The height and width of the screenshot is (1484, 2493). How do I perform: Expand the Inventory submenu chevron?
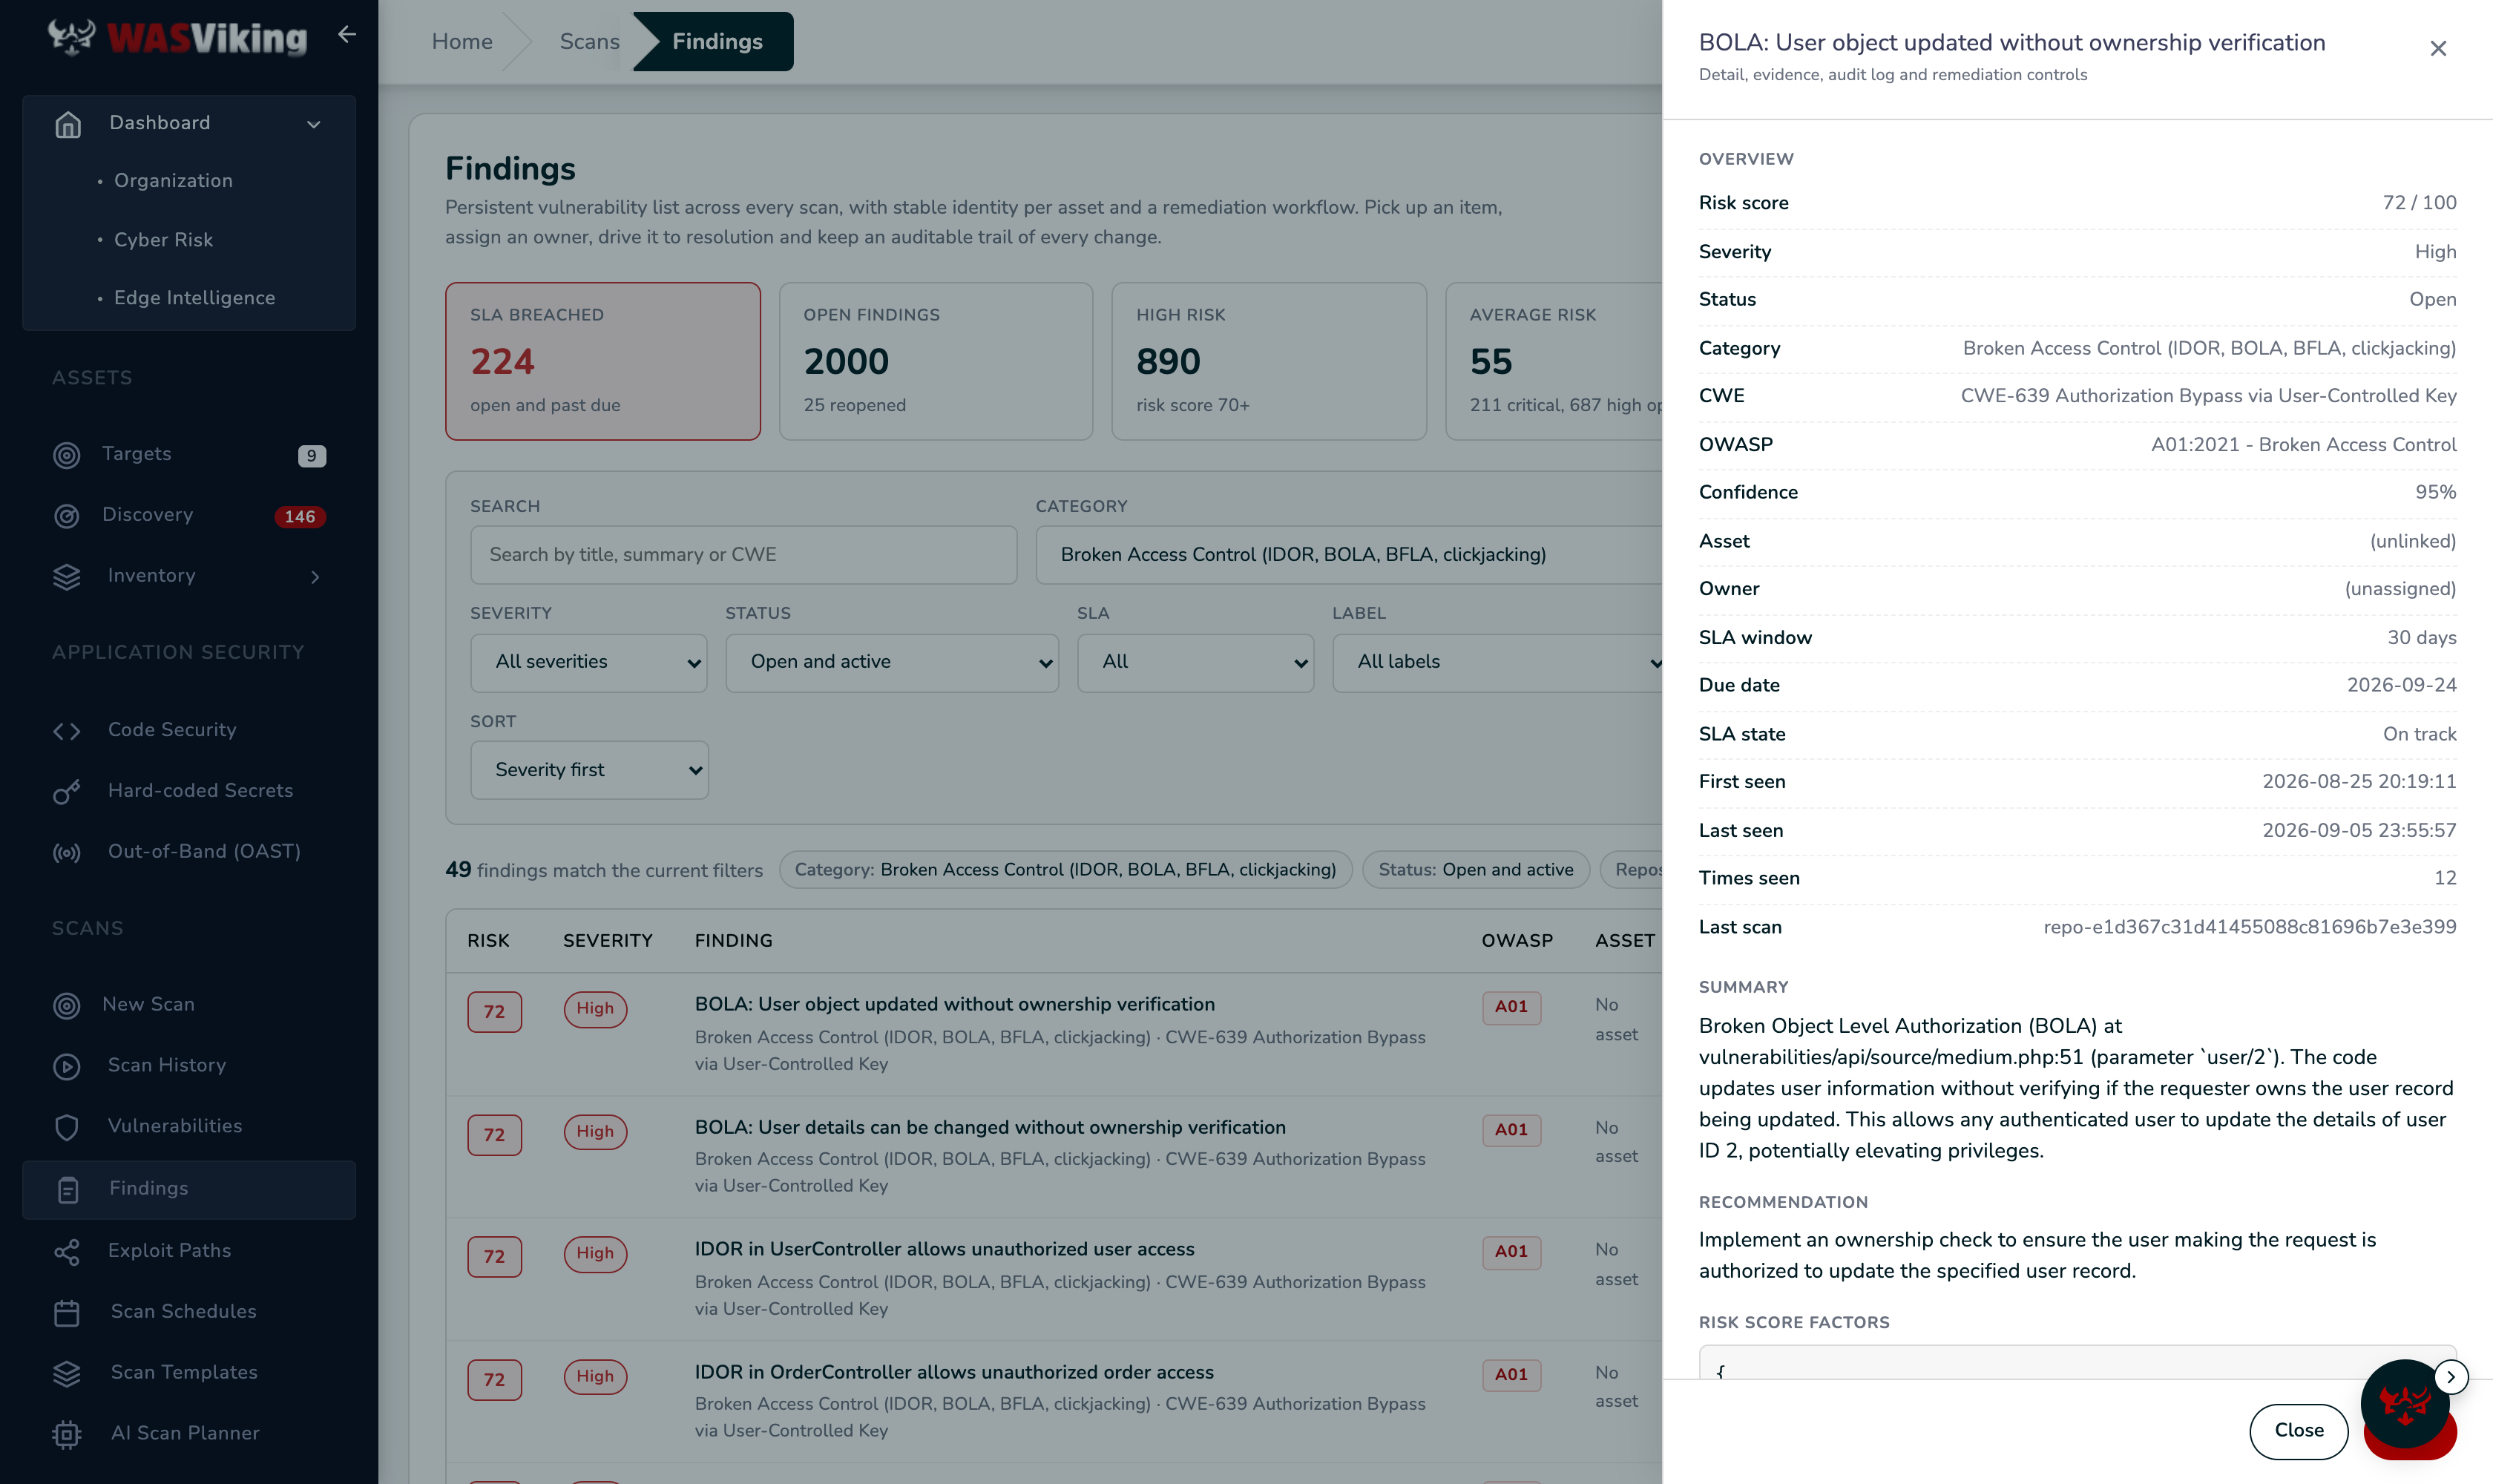(x=315, y=577)
